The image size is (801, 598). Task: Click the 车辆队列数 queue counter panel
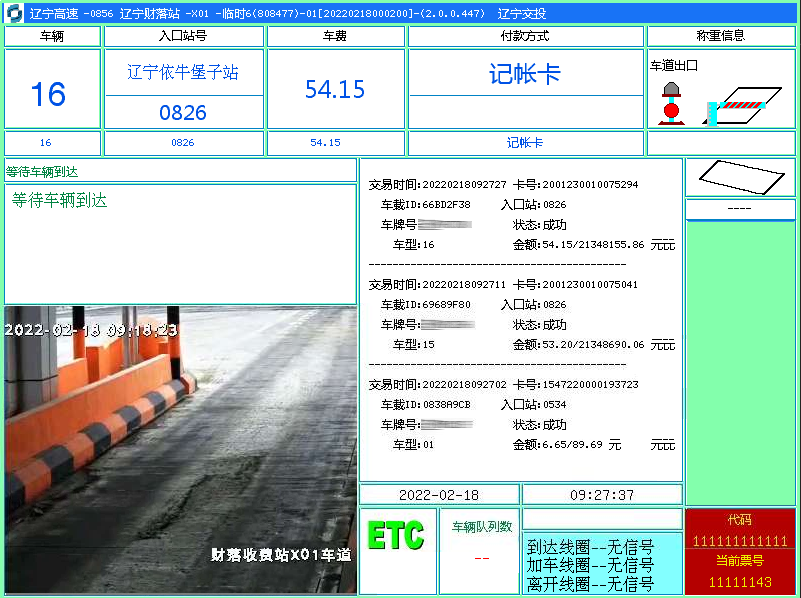pos(481,550)
